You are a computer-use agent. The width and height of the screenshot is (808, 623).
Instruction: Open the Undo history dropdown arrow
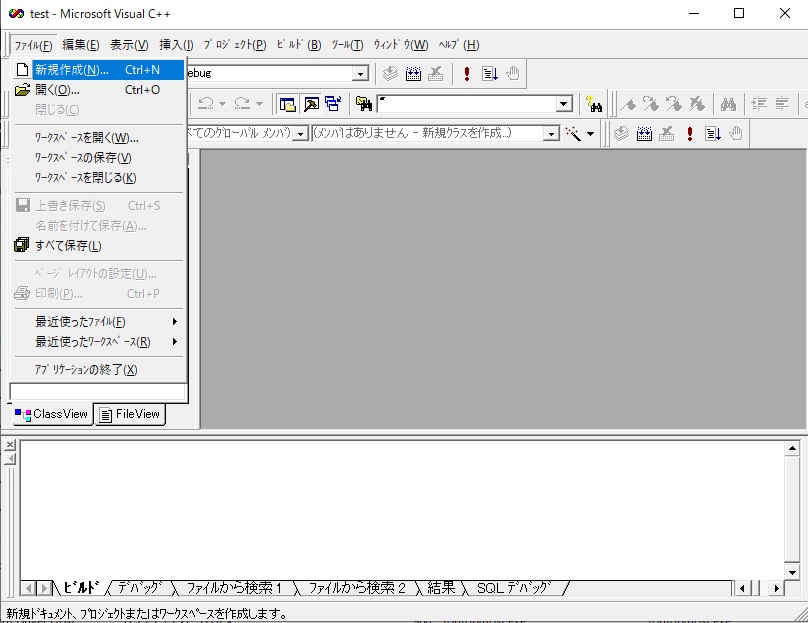222,104
